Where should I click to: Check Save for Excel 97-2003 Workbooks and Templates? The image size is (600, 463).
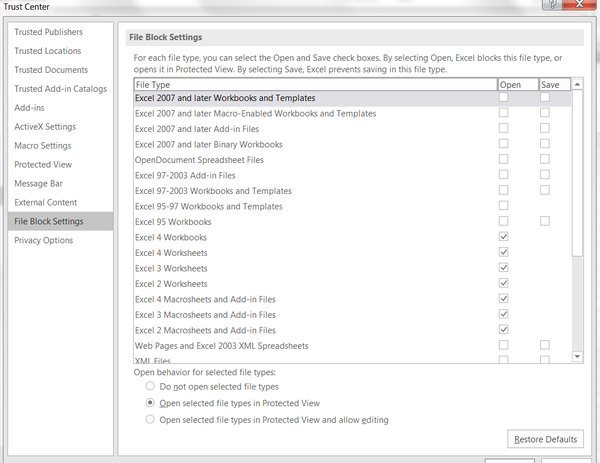(545, 190)
